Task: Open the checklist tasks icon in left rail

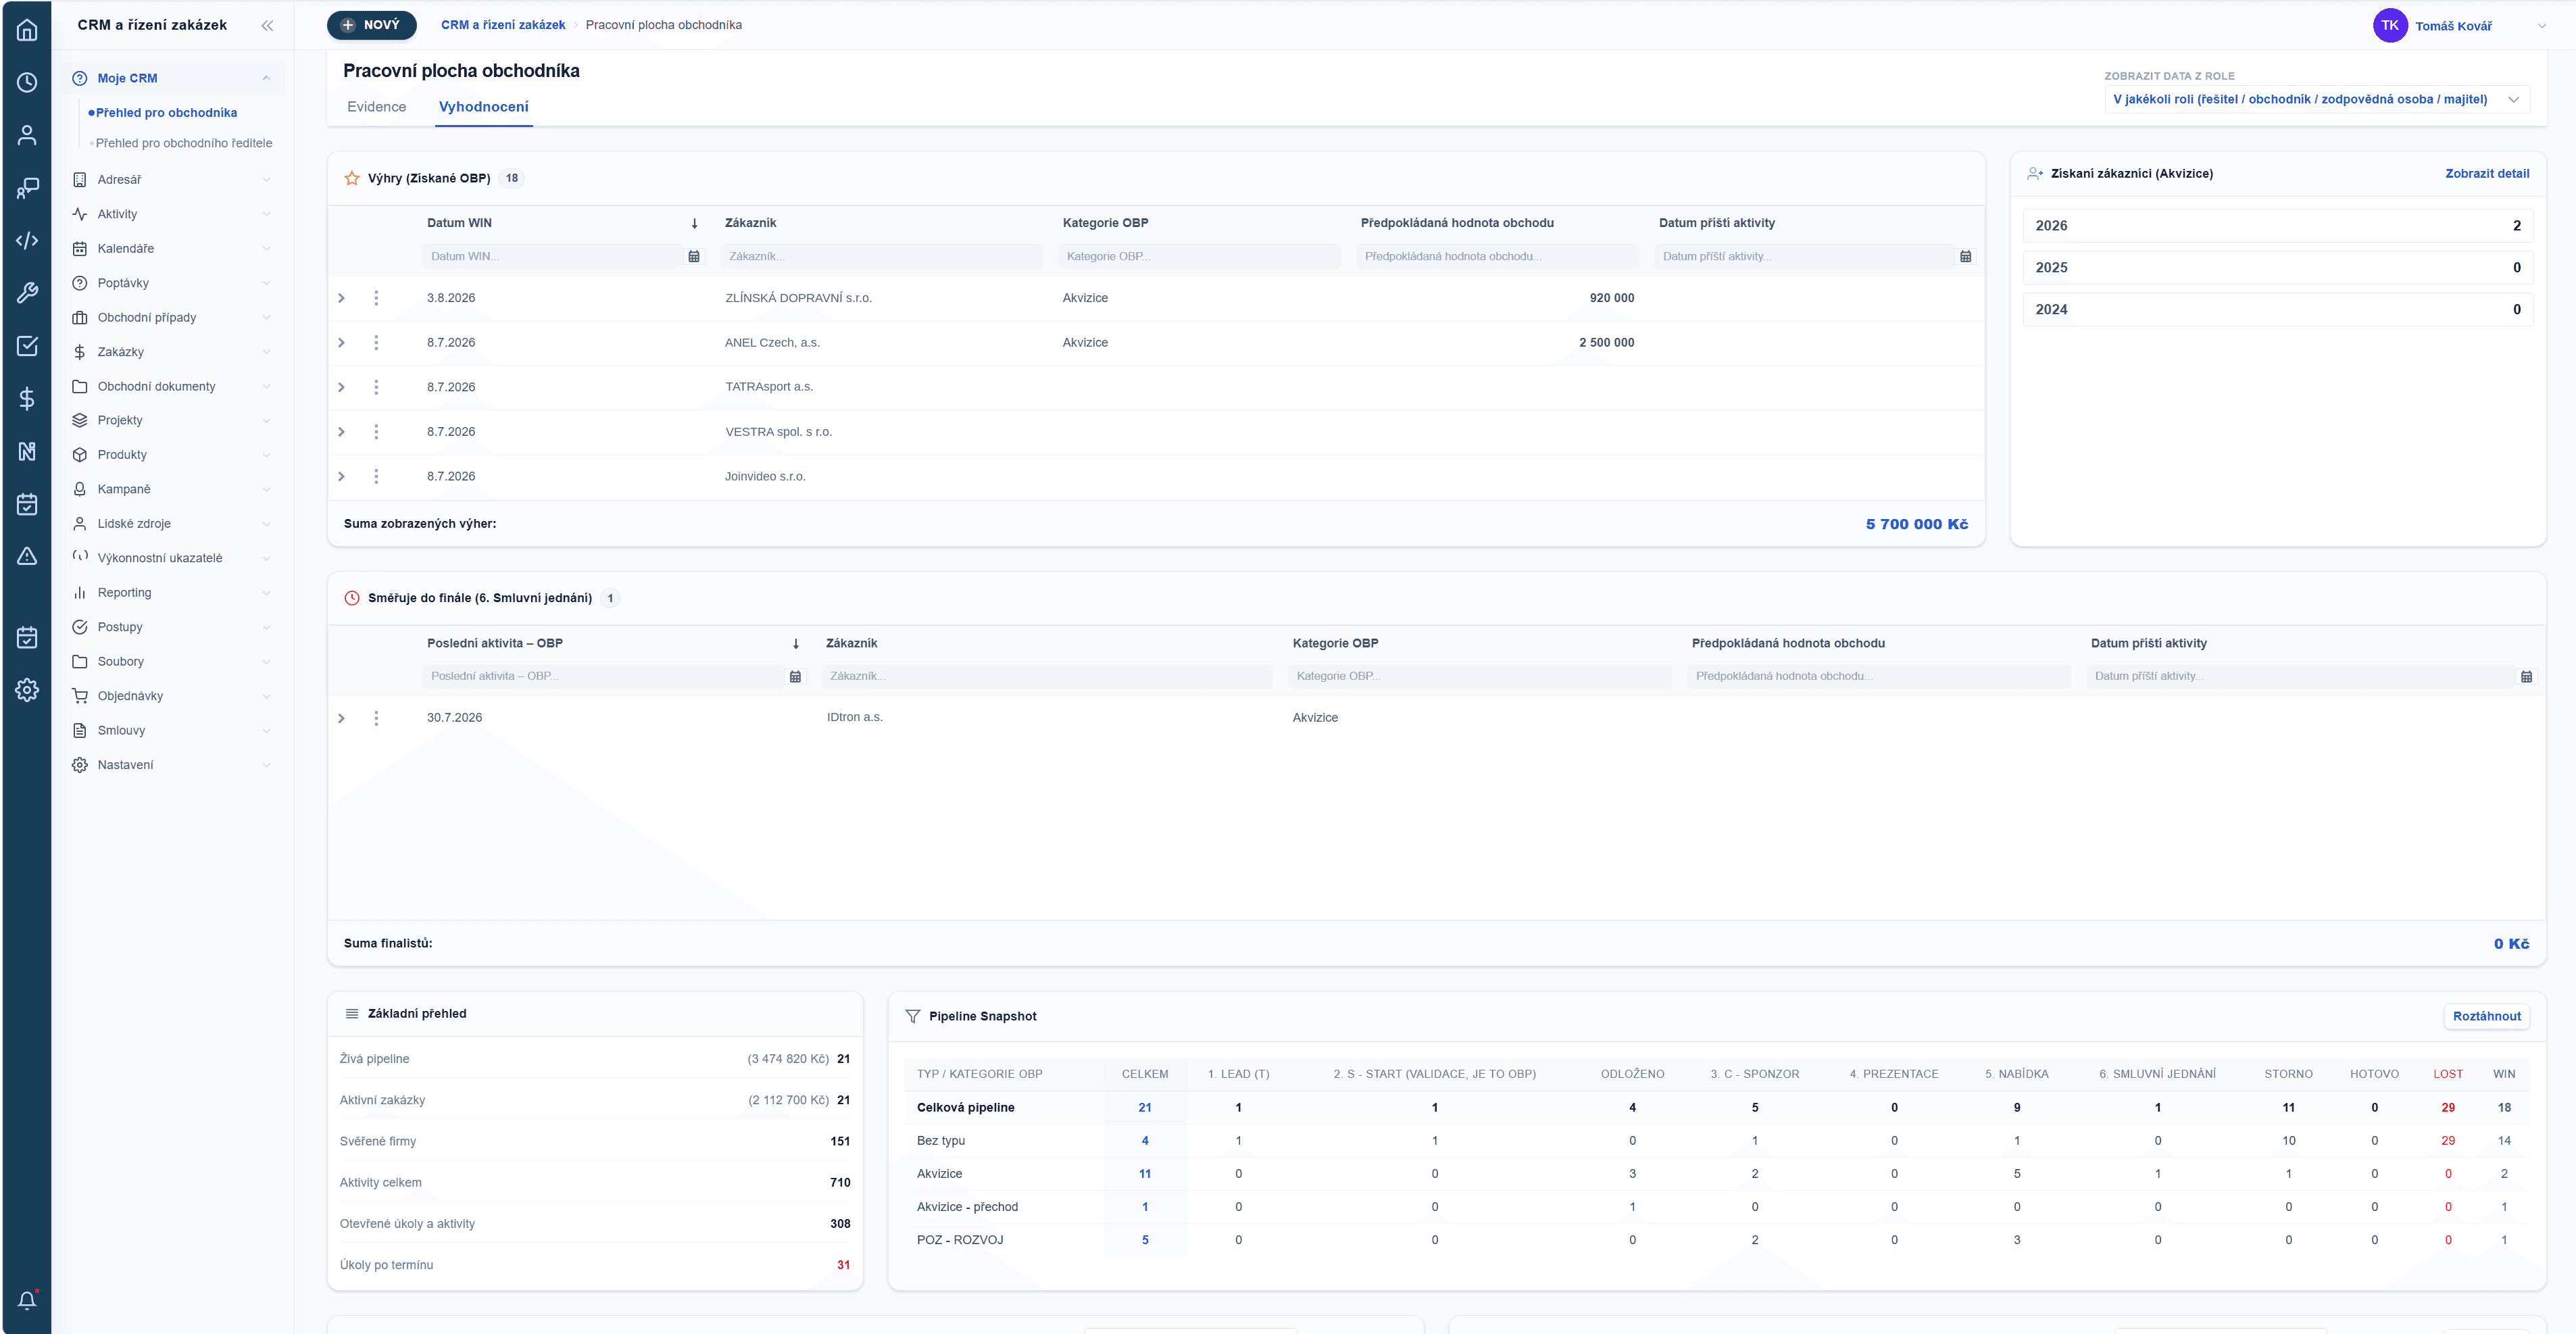Action: tap(27, 346)
